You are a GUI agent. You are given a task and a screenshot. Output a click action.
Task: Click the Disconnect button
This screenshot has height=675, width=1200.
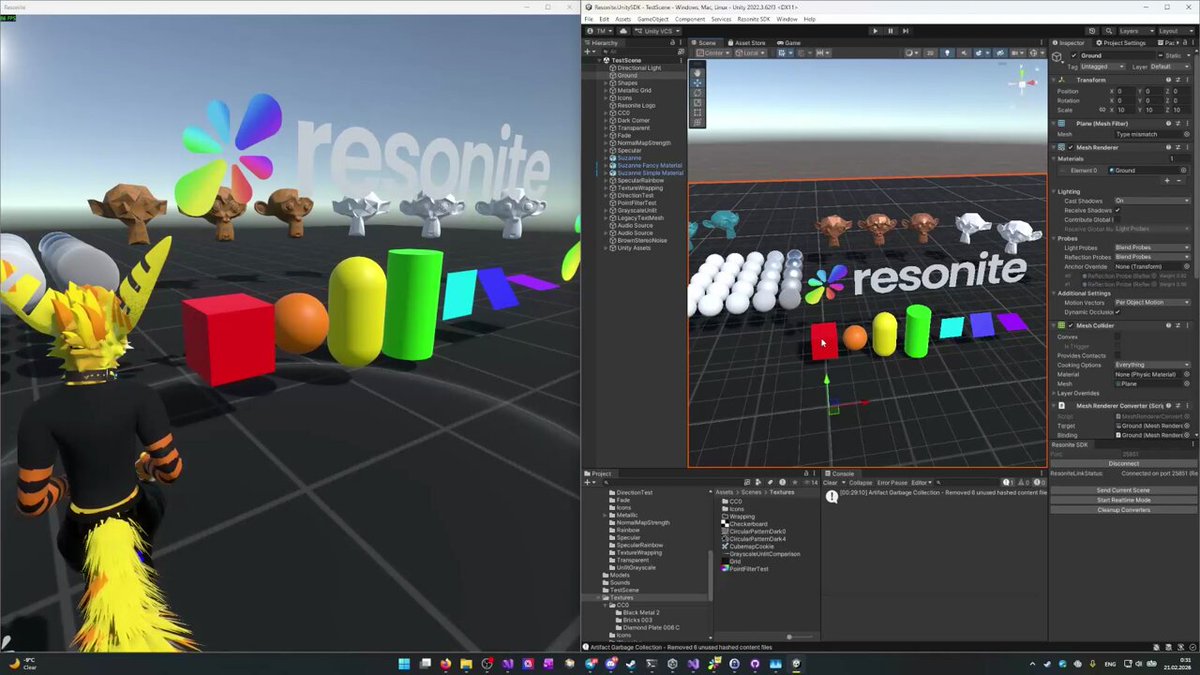point(1123,464)
